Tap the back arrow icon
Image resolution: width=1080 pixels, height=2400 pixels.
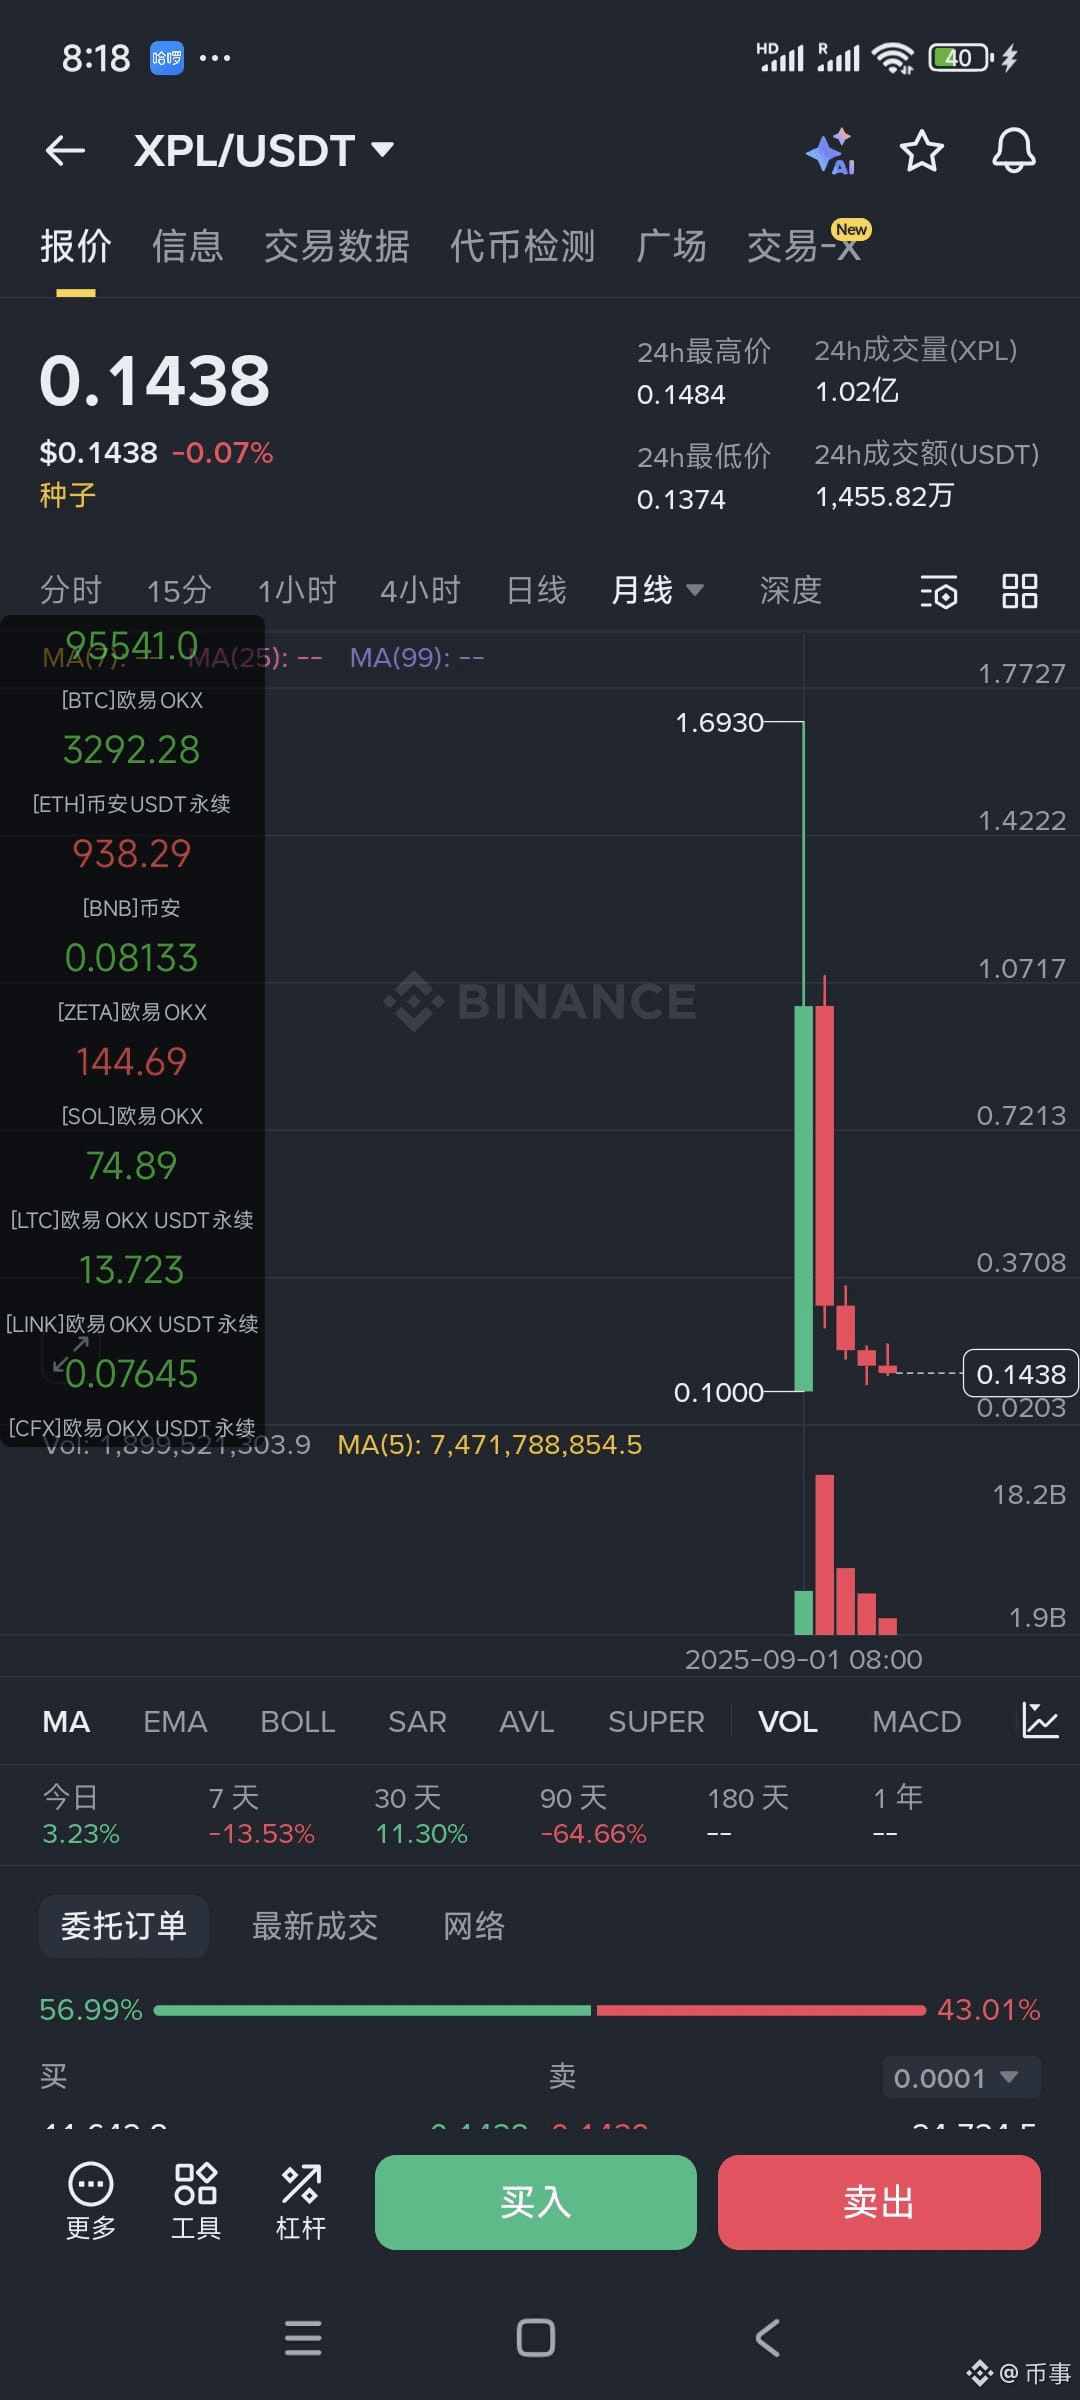[65, 151]
